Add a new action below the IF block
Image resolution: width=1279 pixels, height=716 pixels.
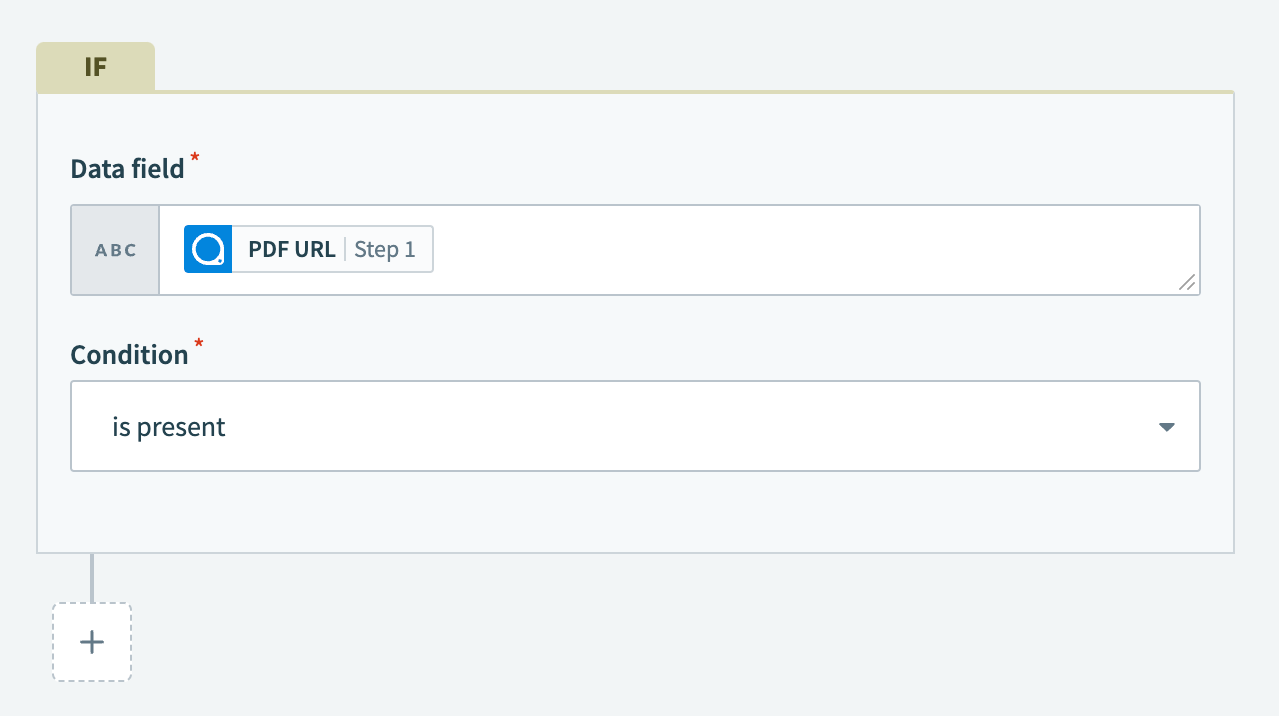point(91,641)
